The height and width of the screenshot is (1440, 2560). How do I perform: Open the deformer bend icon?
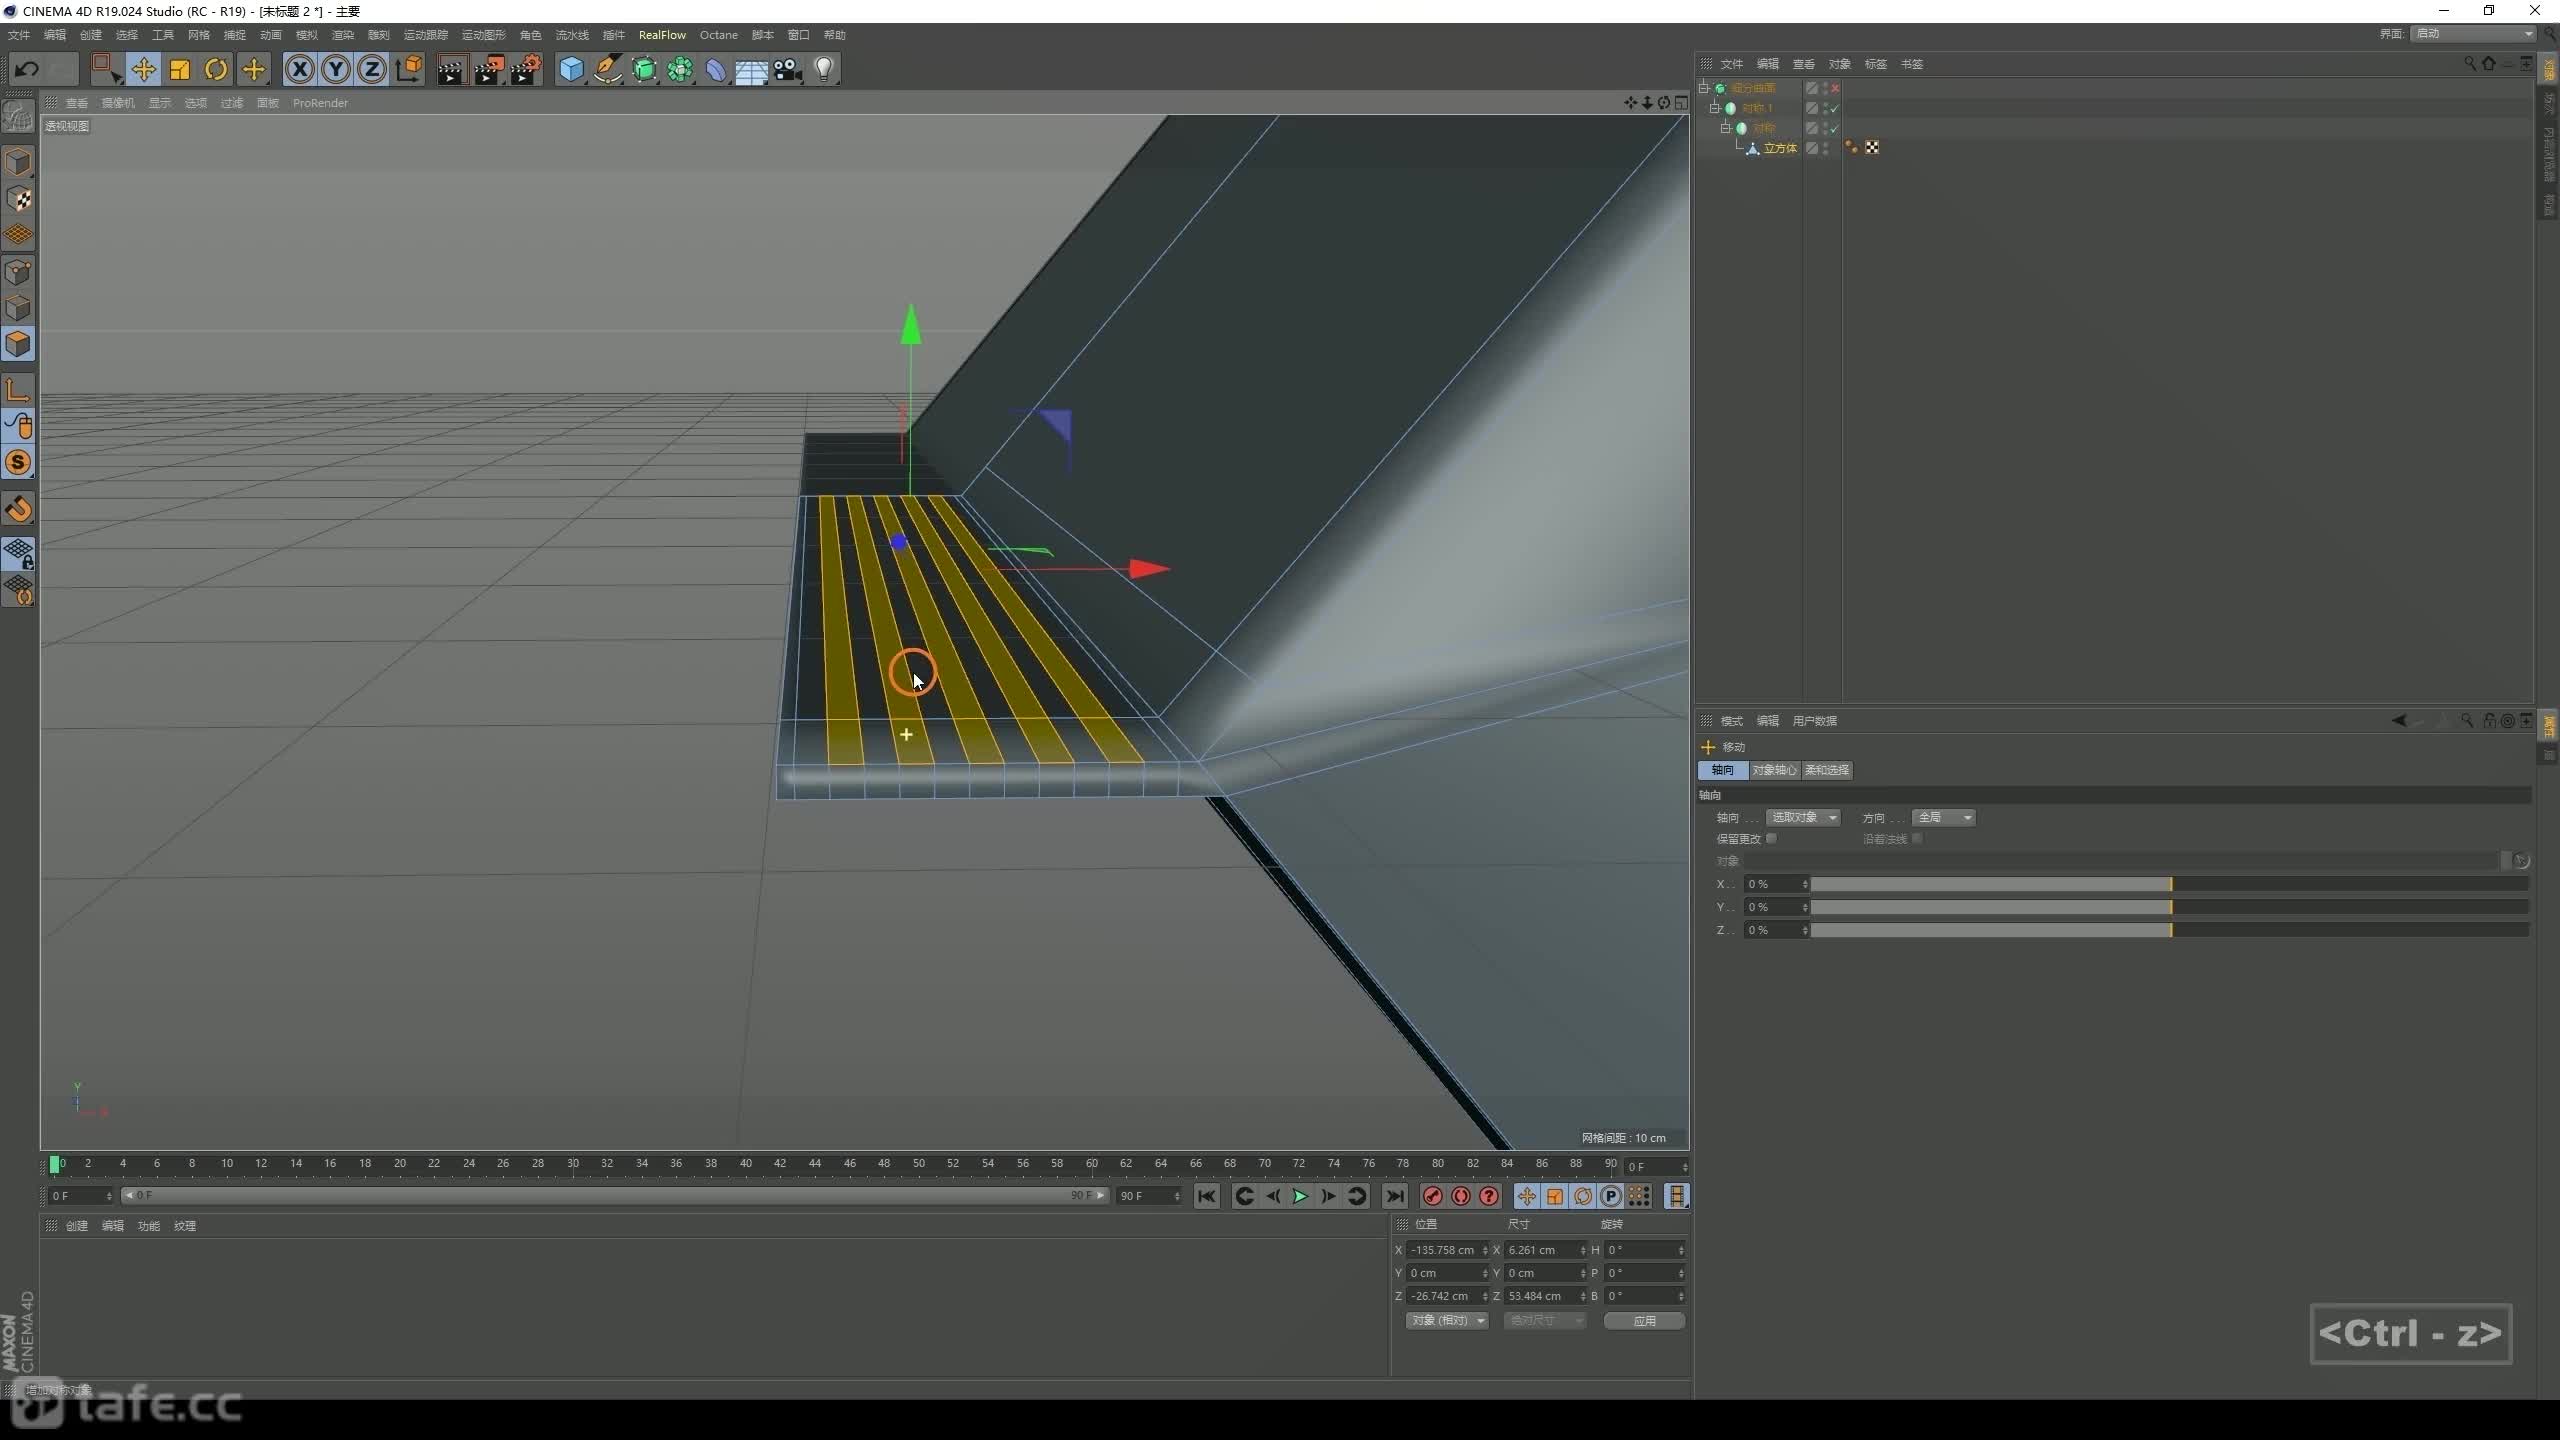coord(716,69)
